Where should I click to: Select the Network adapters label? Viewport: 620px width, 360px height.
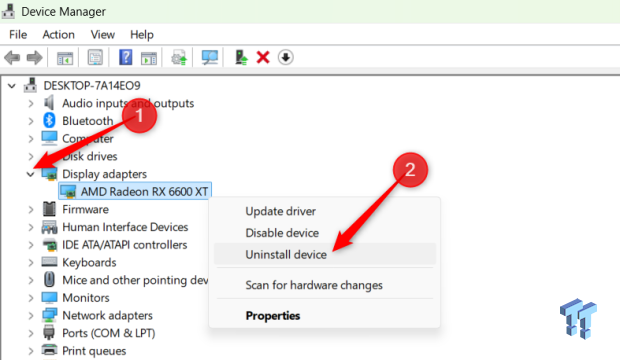point(107,315)
